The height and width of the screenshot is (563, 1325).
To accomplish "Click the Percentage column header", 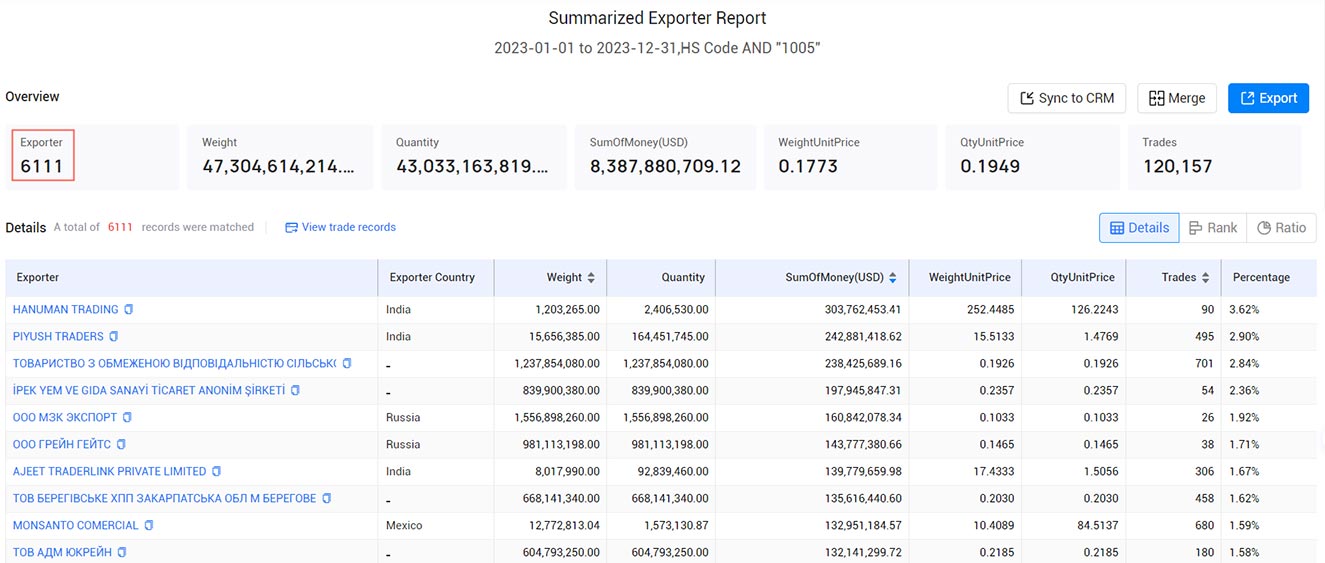I will point(1270,278).
